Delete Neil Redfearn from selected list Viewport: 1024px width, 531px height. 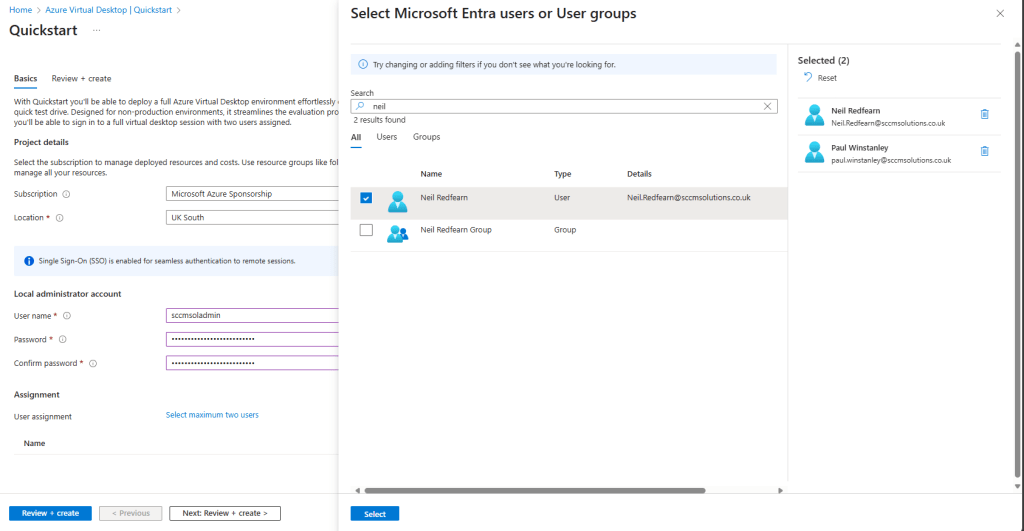pyautogui.click(x=984, y=114)
